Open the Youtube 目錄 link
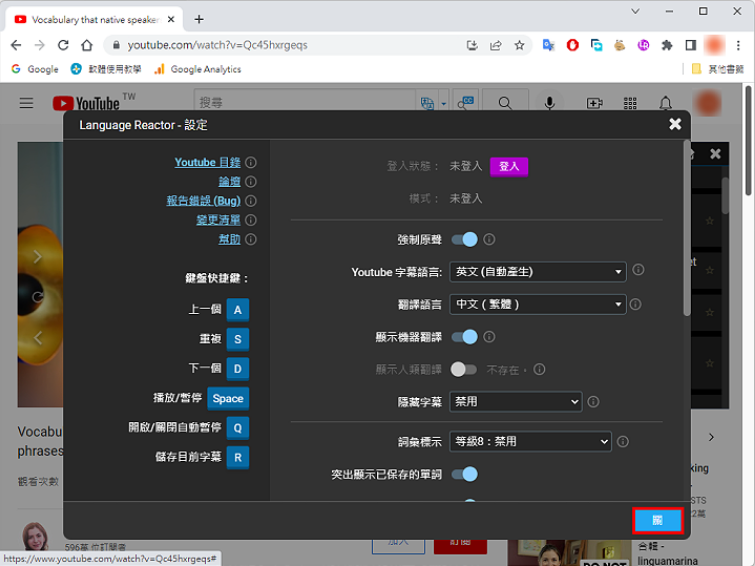Screen dimensions: 755x566 (x=208, y=162)
